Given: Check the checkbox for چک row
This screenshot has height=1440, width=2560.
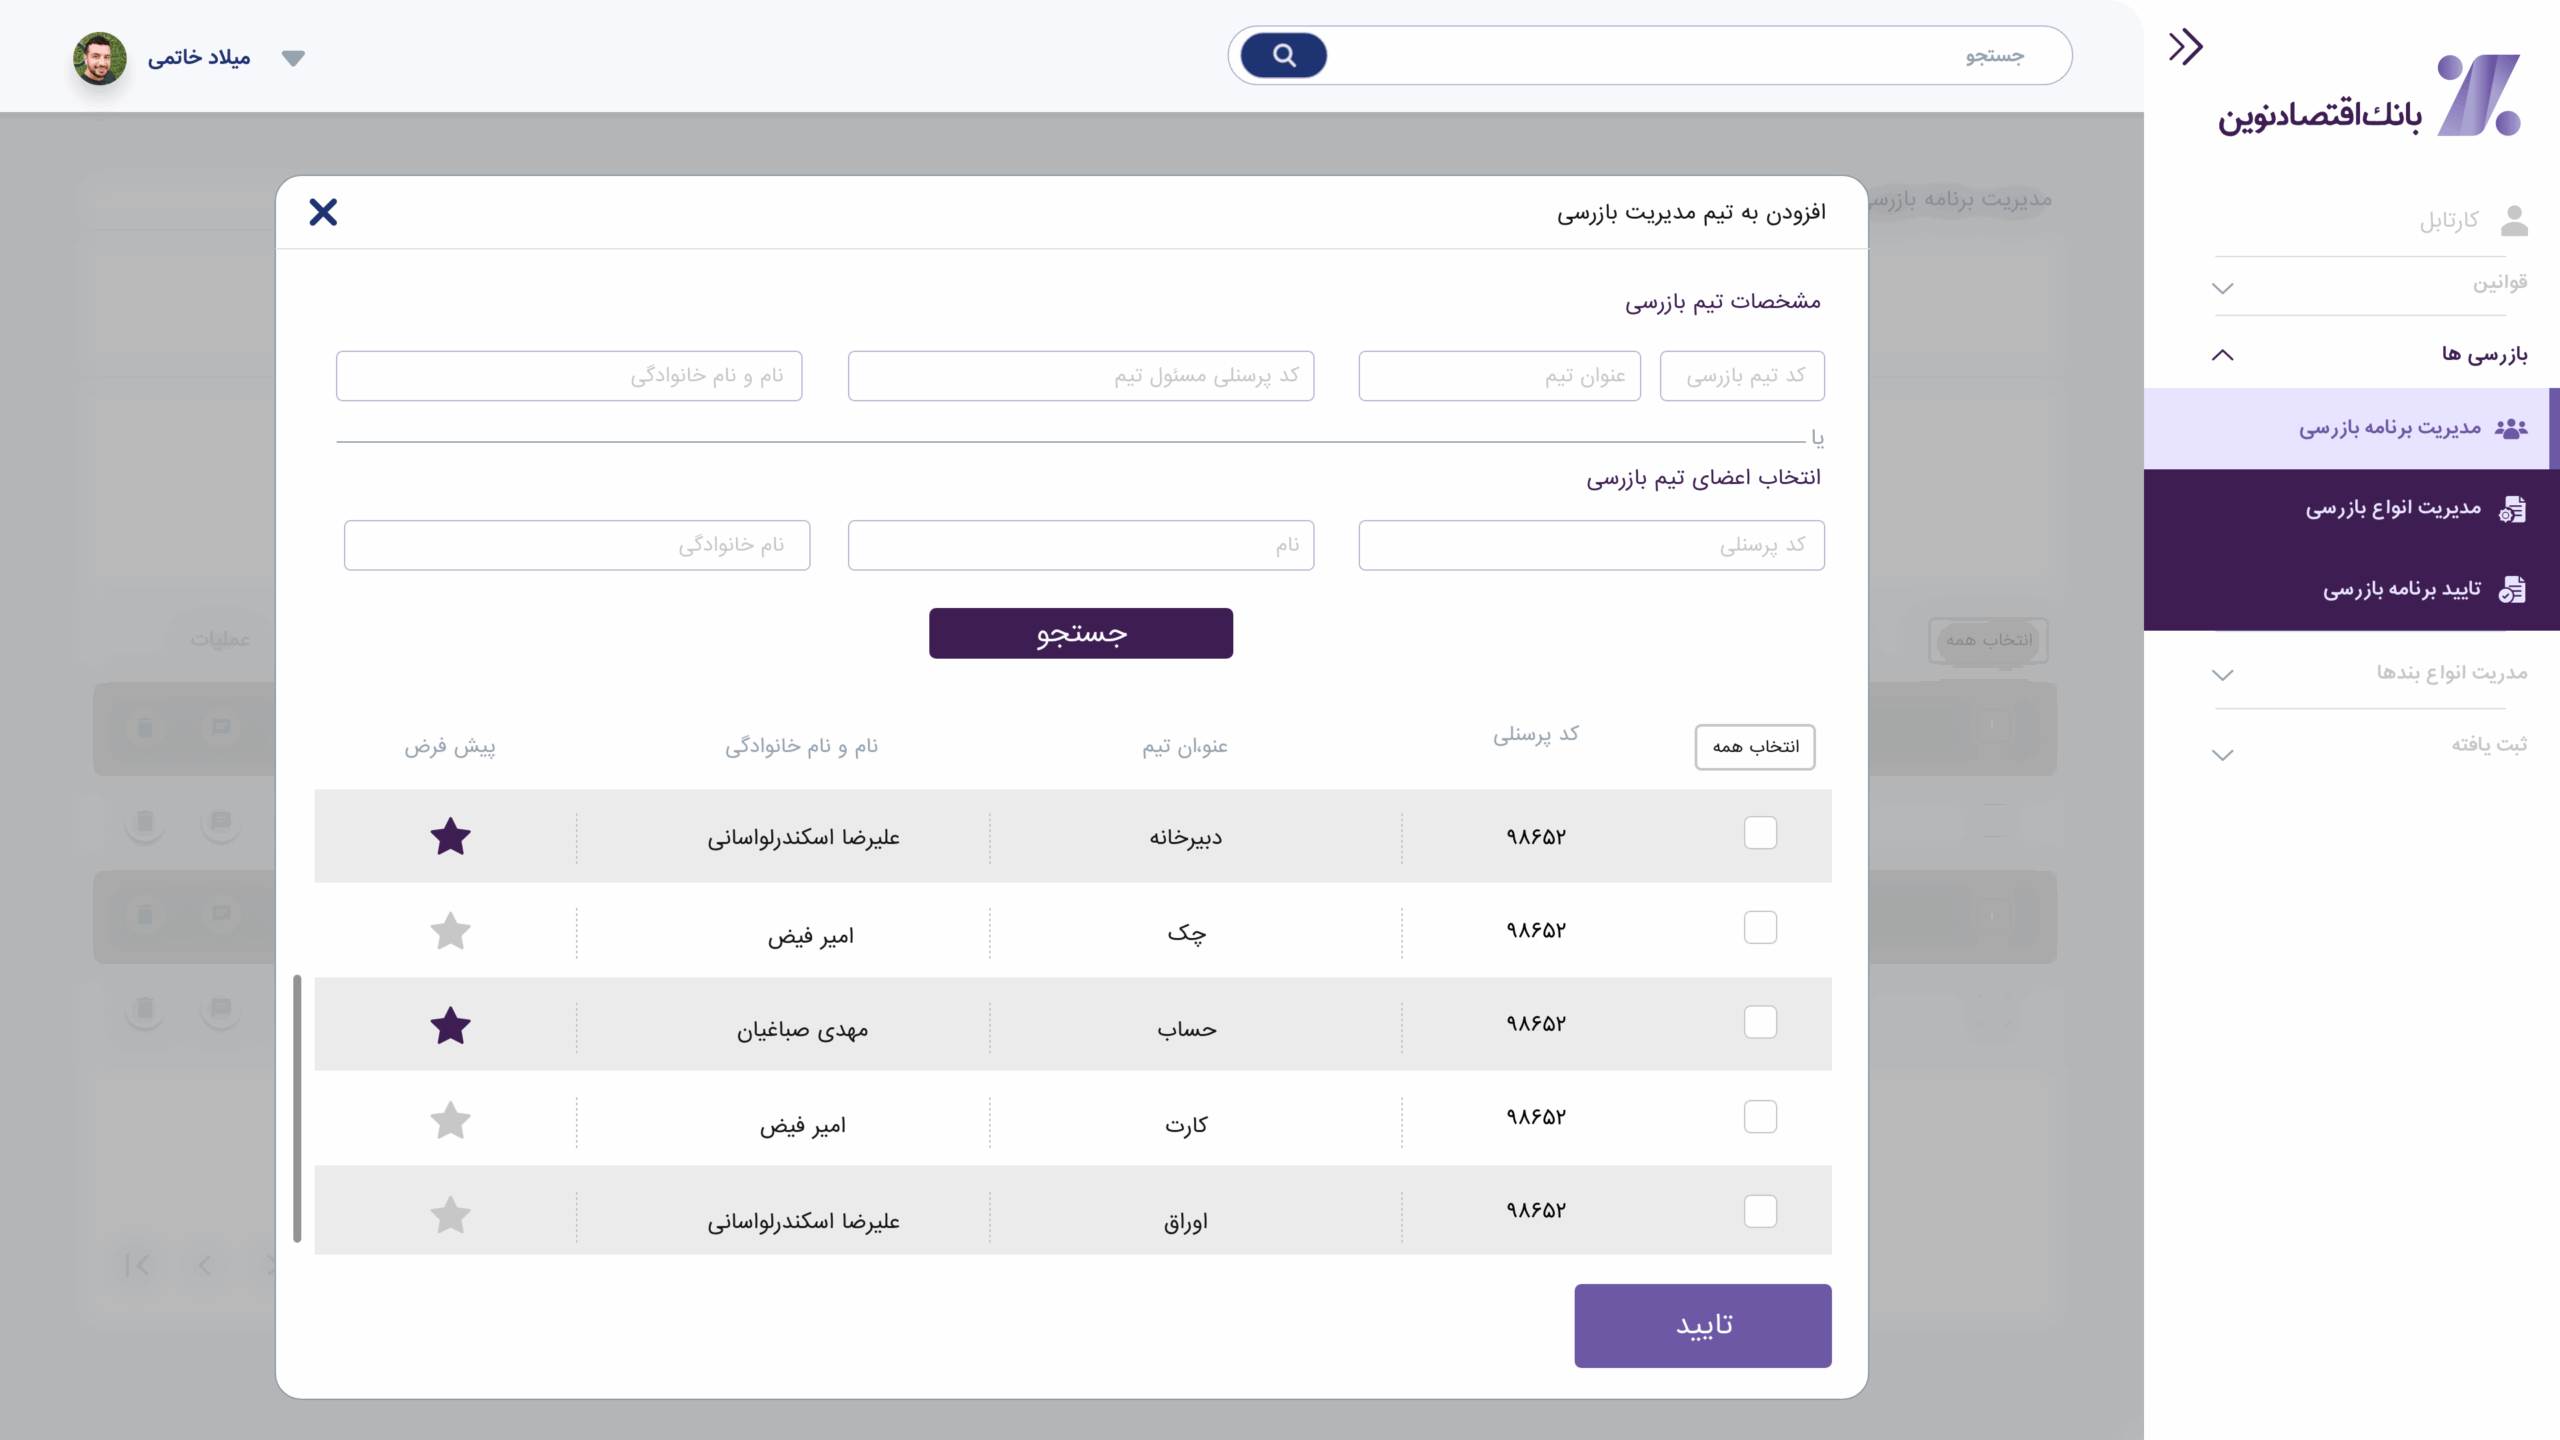Looking at the screenshot, I should [1760, 928].
